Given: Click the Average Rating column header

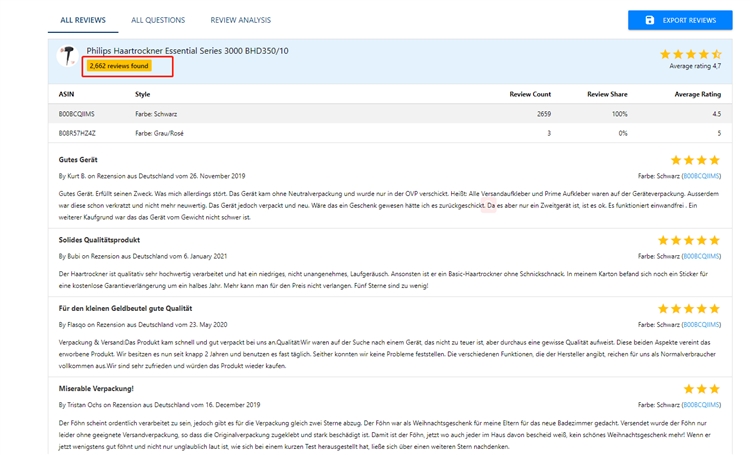Looking at the screenshot, I should coord(697,94).
